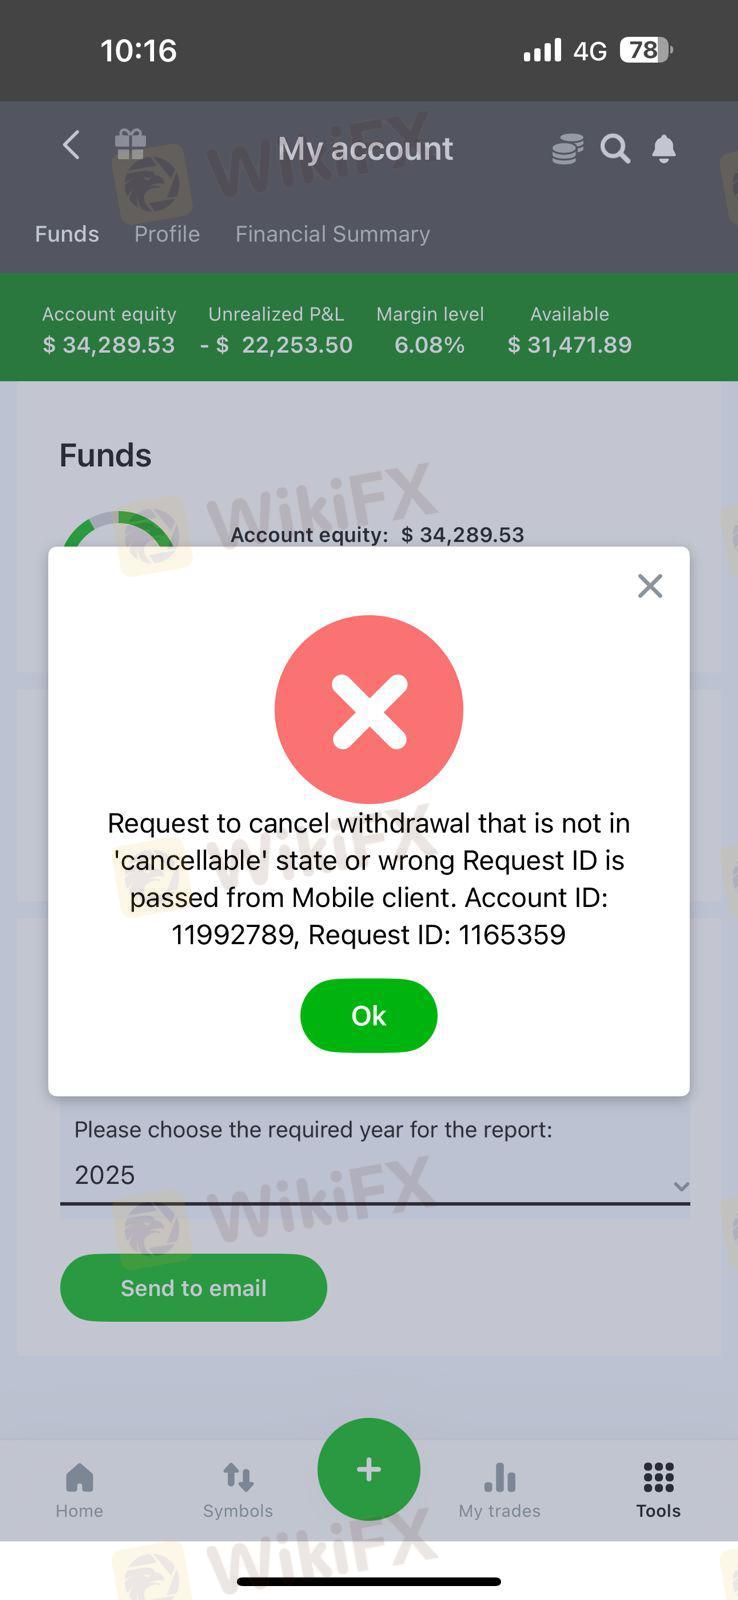This screenshot has height=1600, width=738.
Task: Open the Financial Summary tab
Action: 333,234
